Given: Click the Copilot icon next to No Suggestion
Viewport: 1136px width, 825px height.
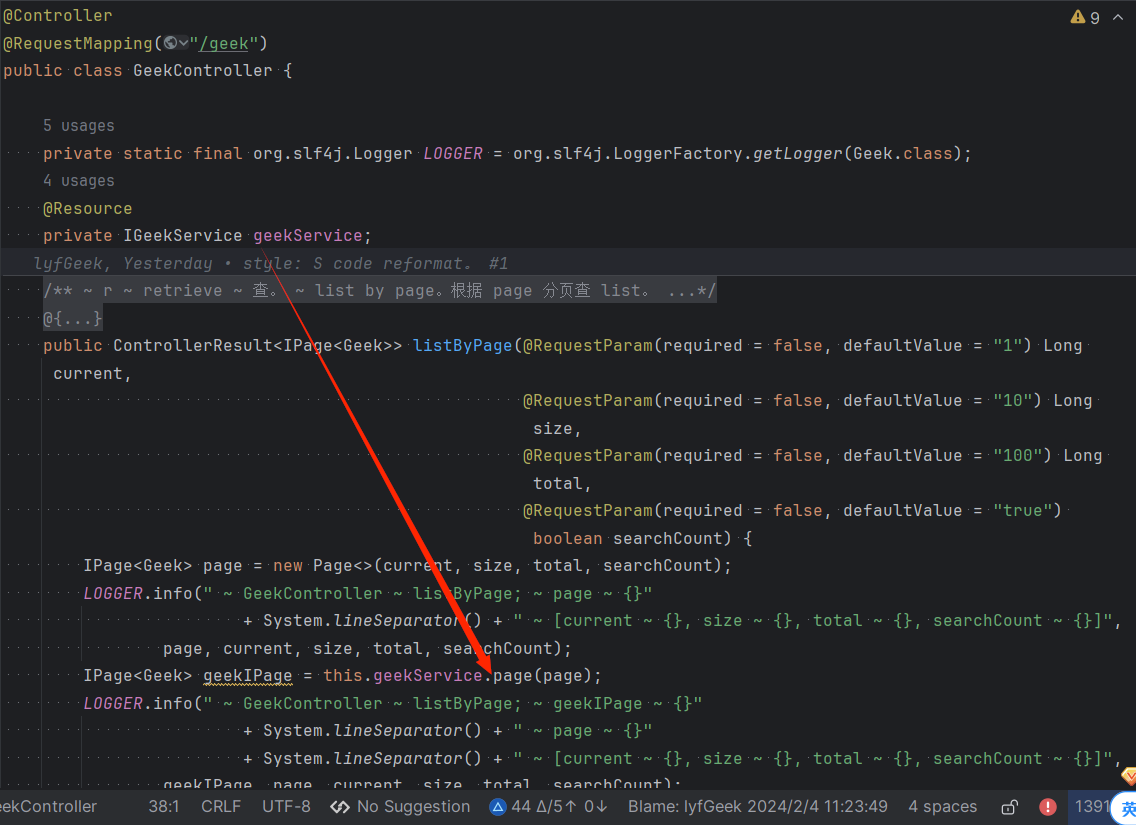Looking at the screenshot, I should tap(339, 806).
